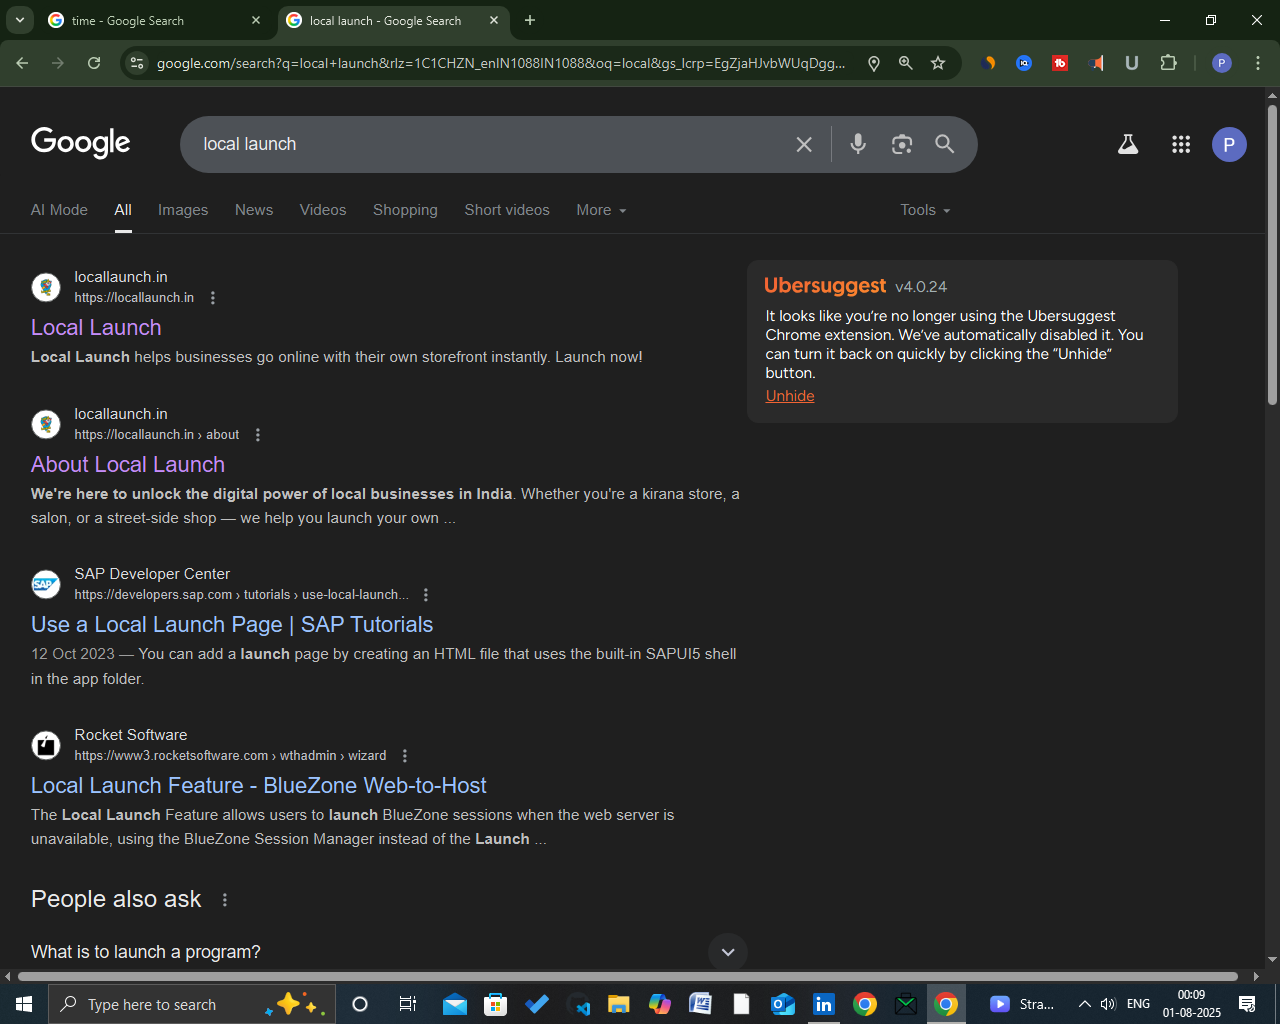Open People also ask options menu

tap(225, 900)
